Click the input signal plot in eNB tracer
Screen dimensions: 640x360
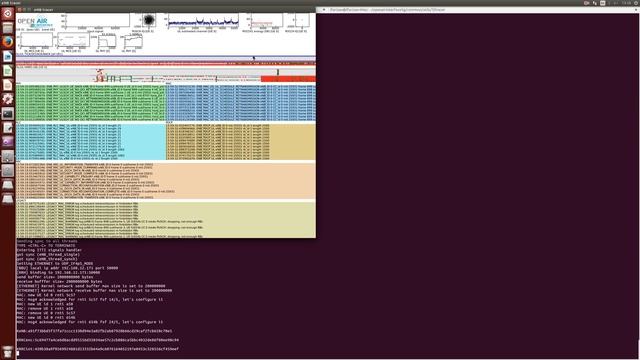point(98,20)
